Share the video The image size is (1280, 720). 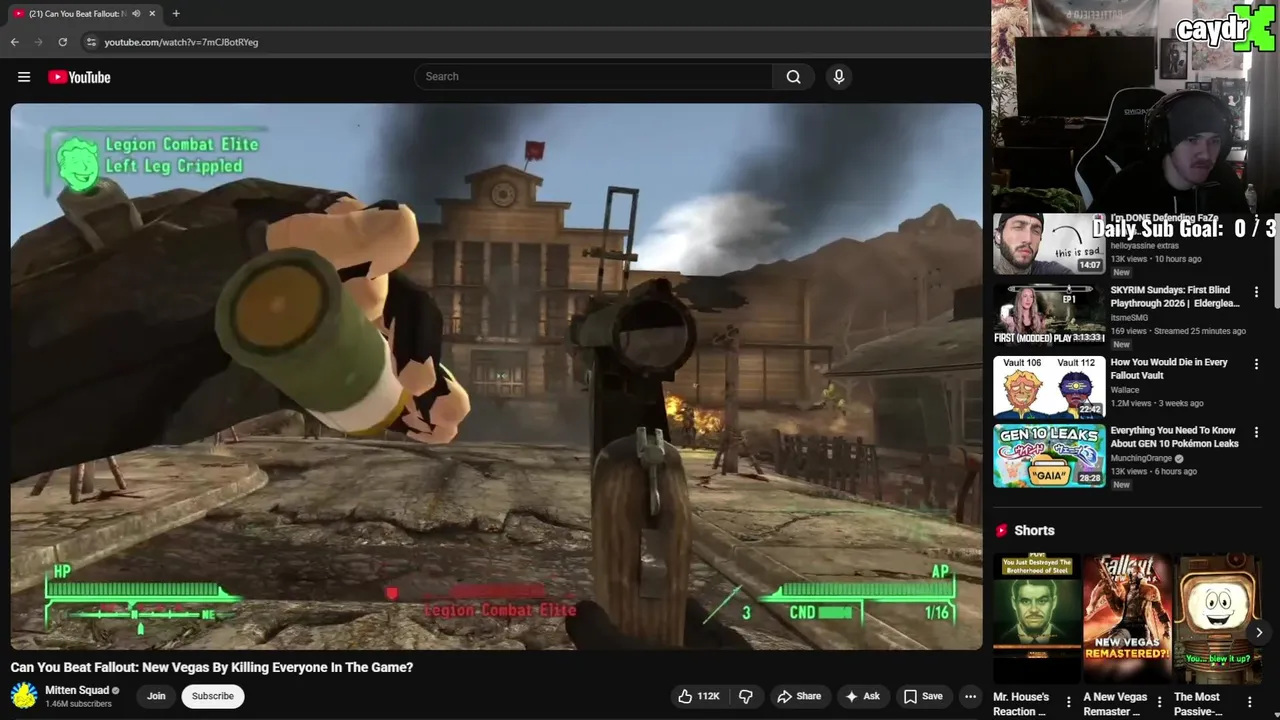(x=799, y=696)
